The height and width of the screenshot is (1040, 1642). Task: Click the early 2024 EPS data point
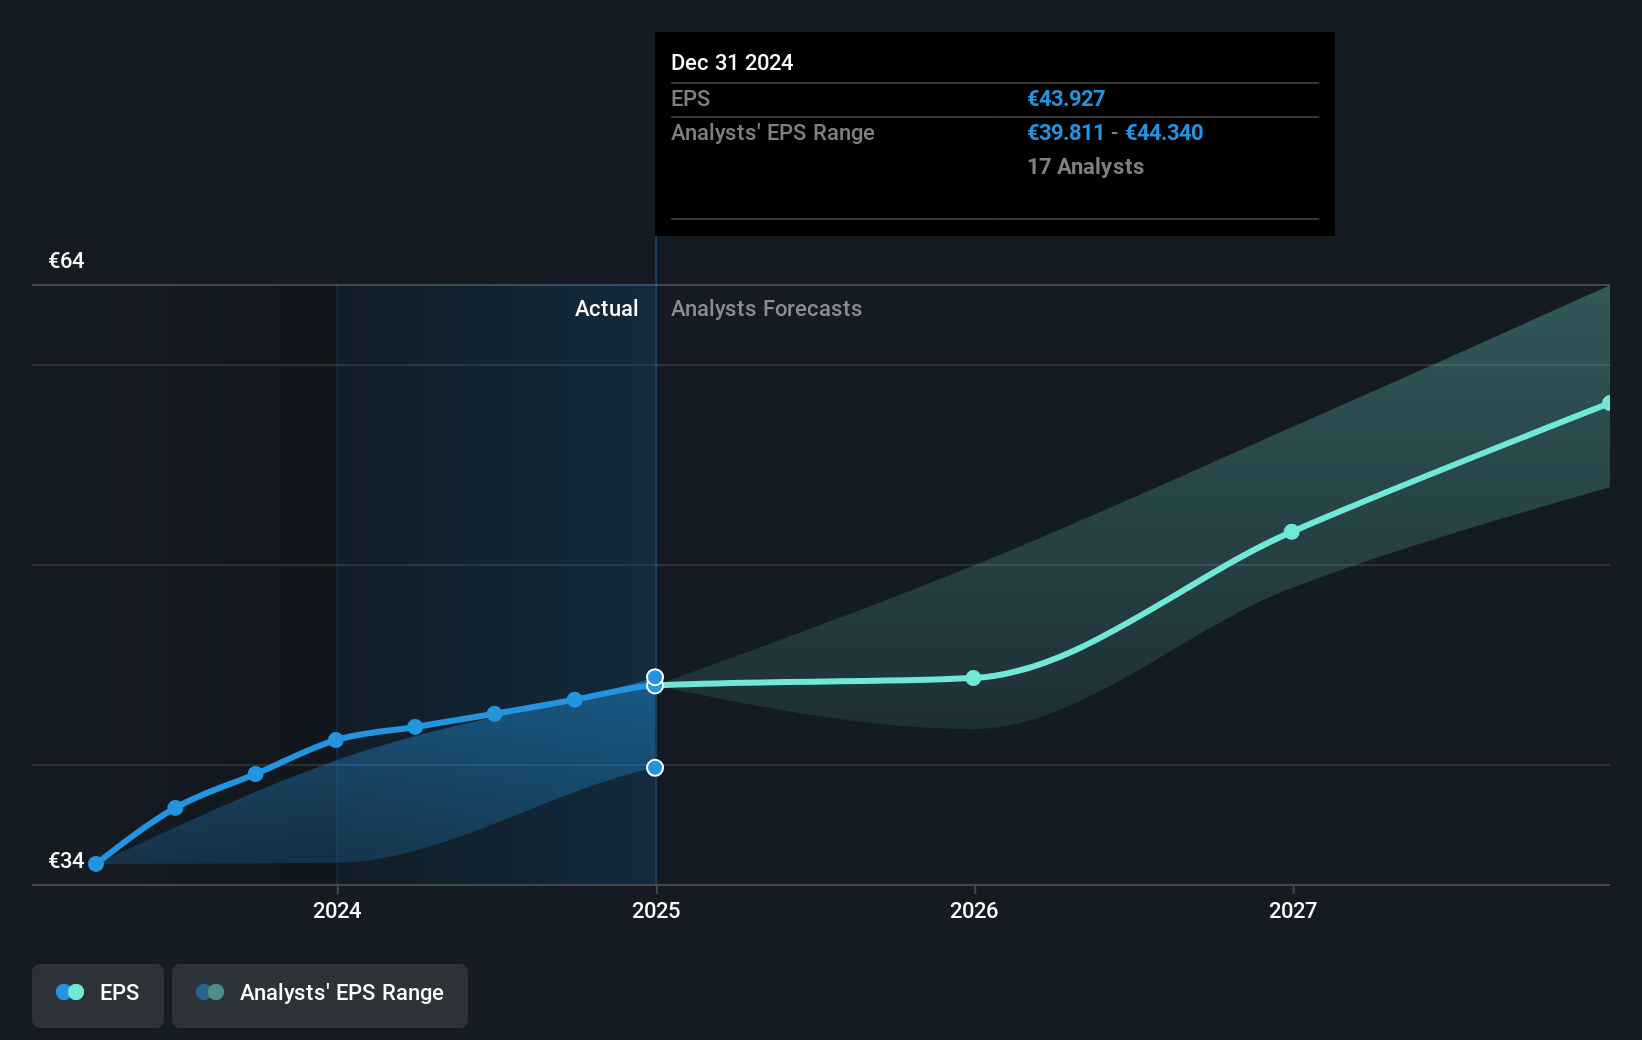(x=336, y=740)
